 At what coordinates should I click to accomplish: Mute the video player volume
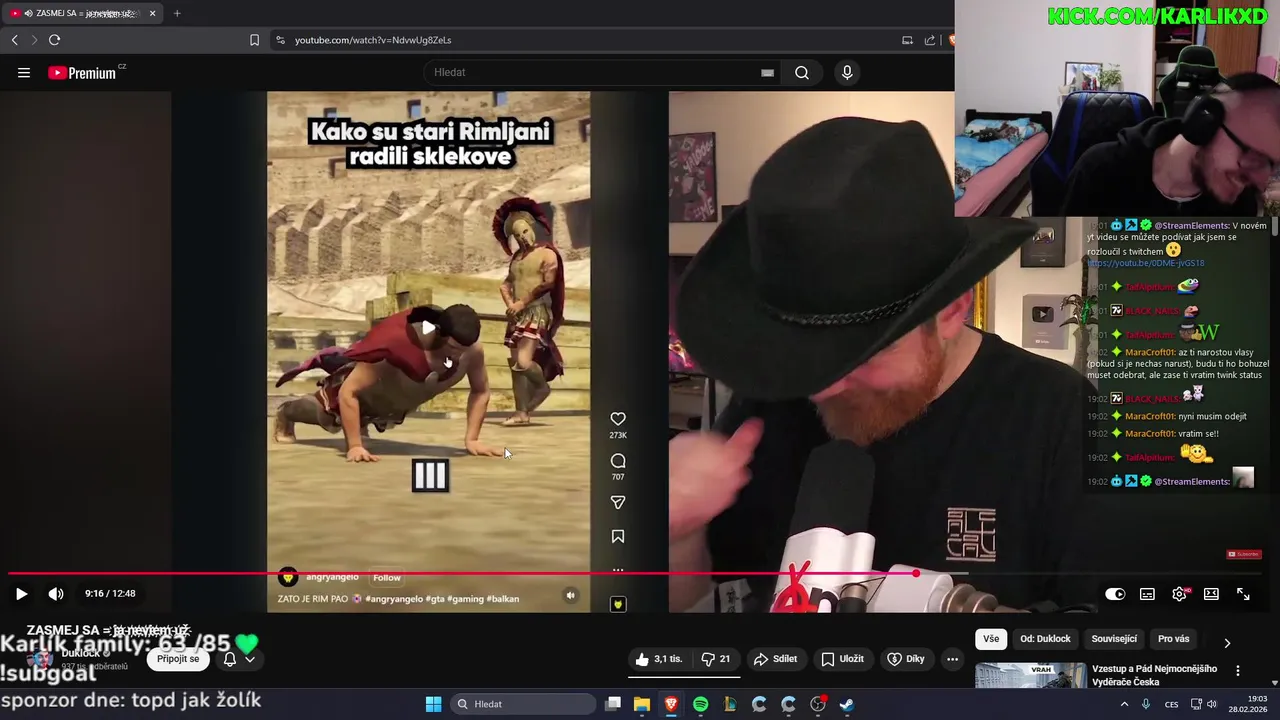[x=56, y=593]
